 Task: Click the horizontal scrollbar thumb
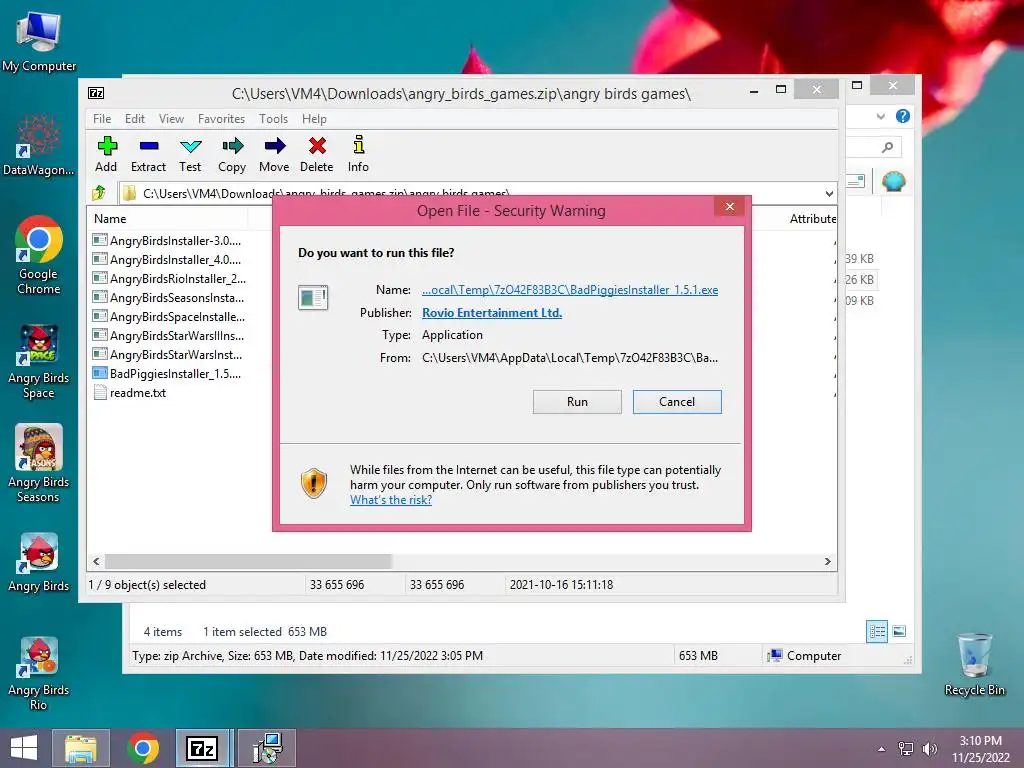pyautogui.click(x=248, y=562)
